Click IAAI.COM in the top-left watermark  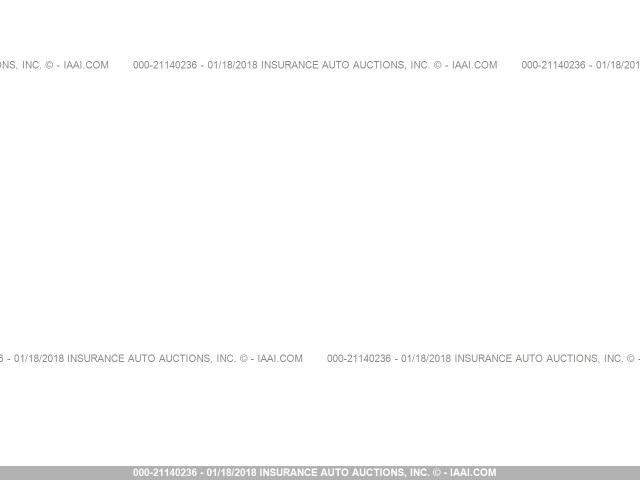tap(85, 65)
